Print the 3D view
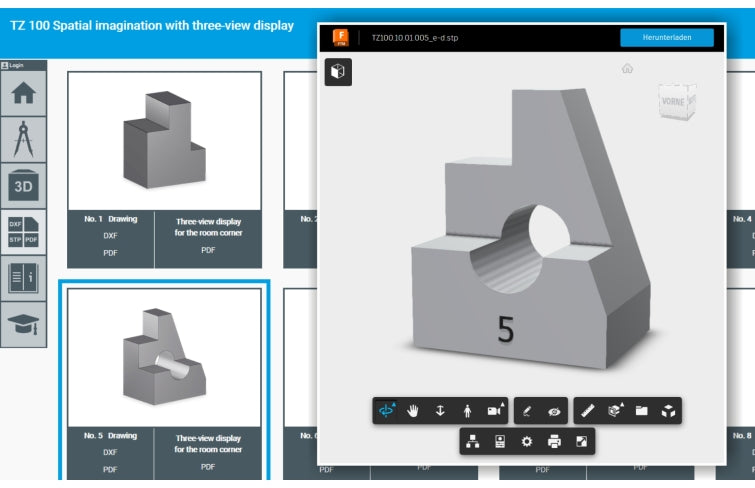This screenshot has height=488, width=755. coord(554,441)
